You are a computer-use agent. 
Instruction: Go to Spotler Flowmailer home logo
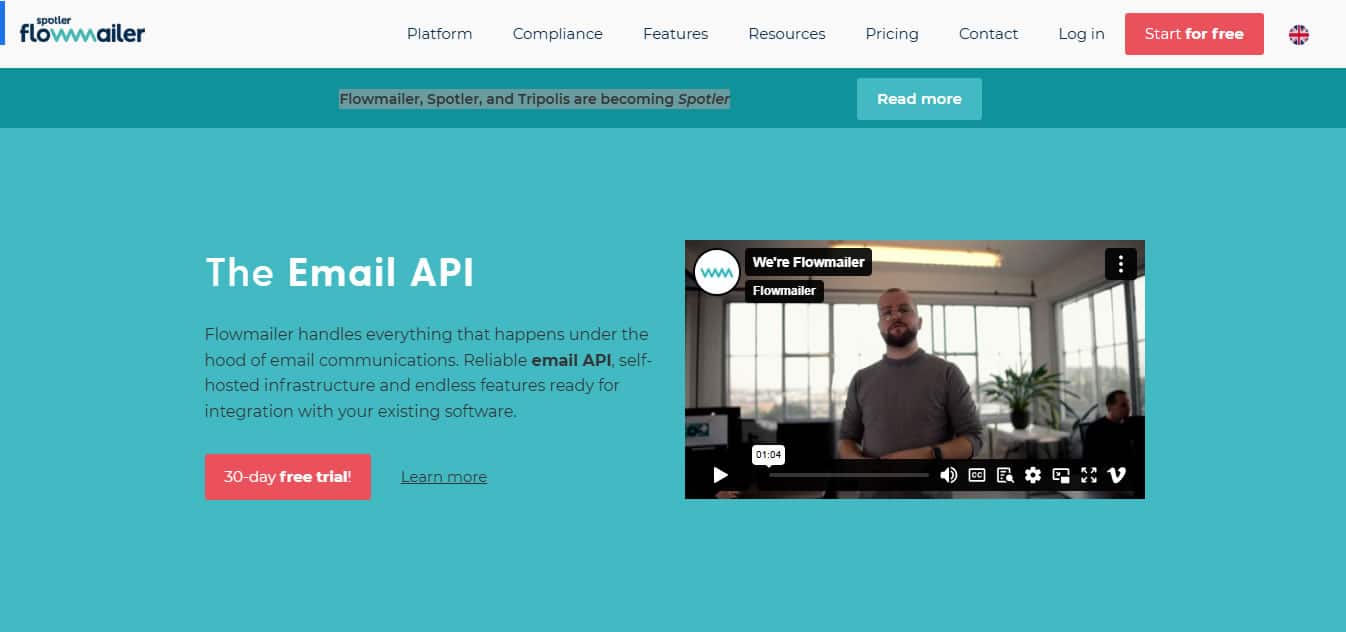(x=82, y=31)
